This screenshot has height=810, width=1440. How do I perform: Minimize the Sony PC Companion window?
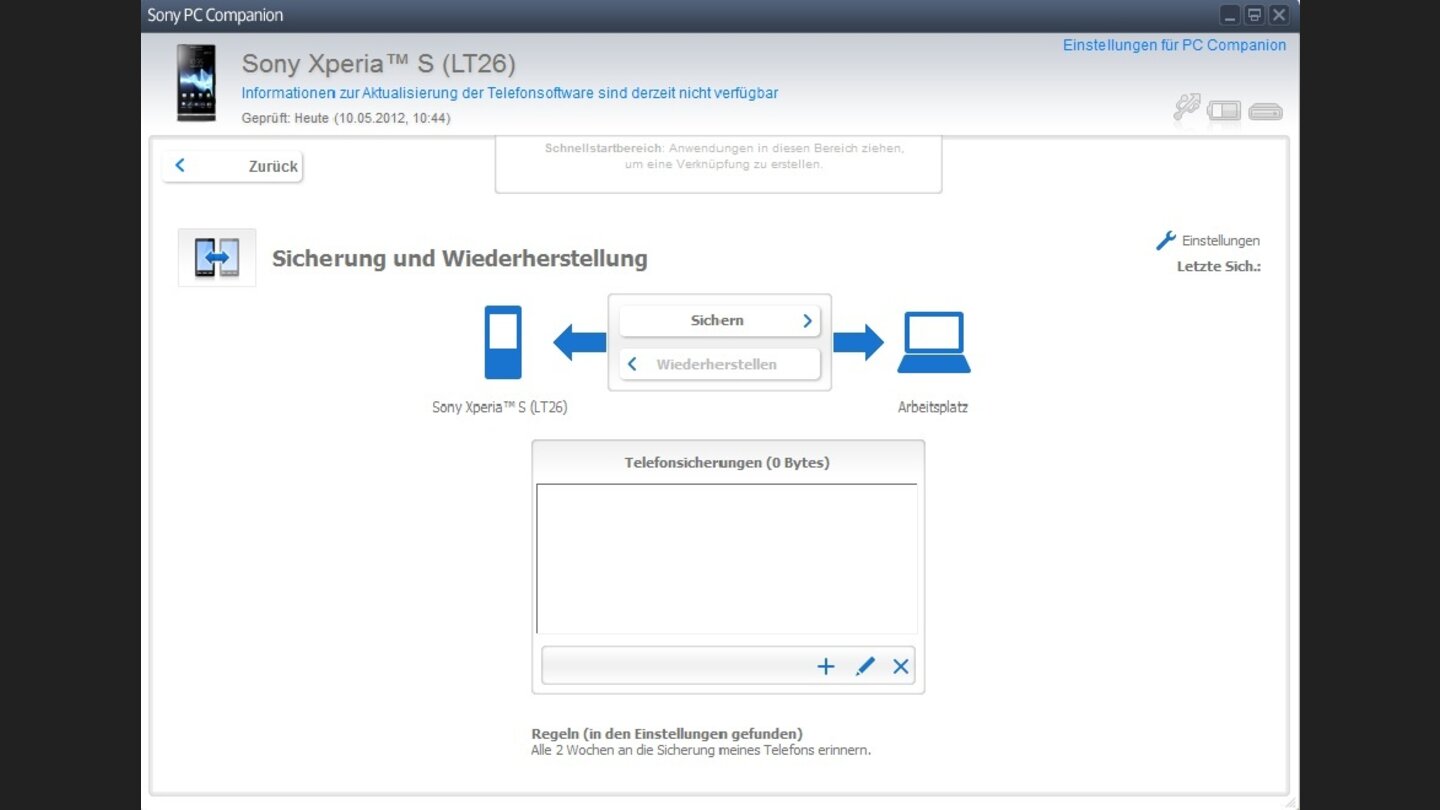pyautogui.click(x=1230, y=15)
